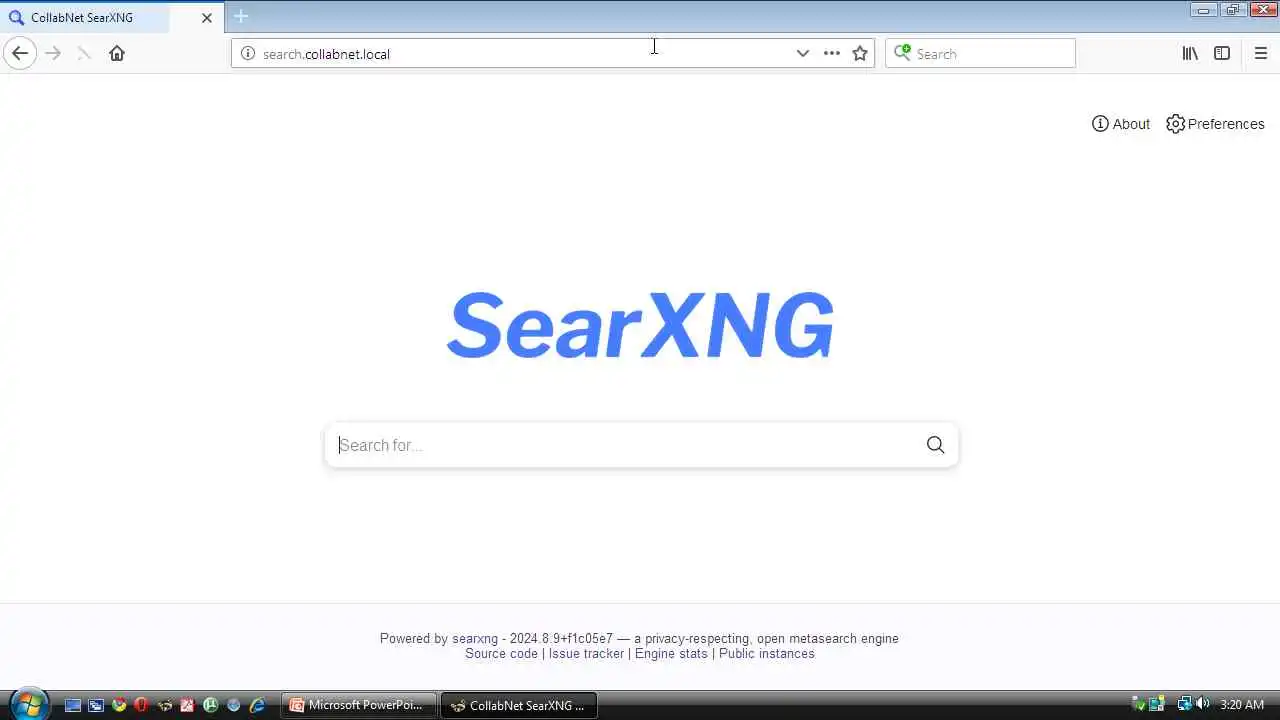Screen dimensions: 1280x720
Task: Go to the browser Home page icon
Action: (117, 53)
